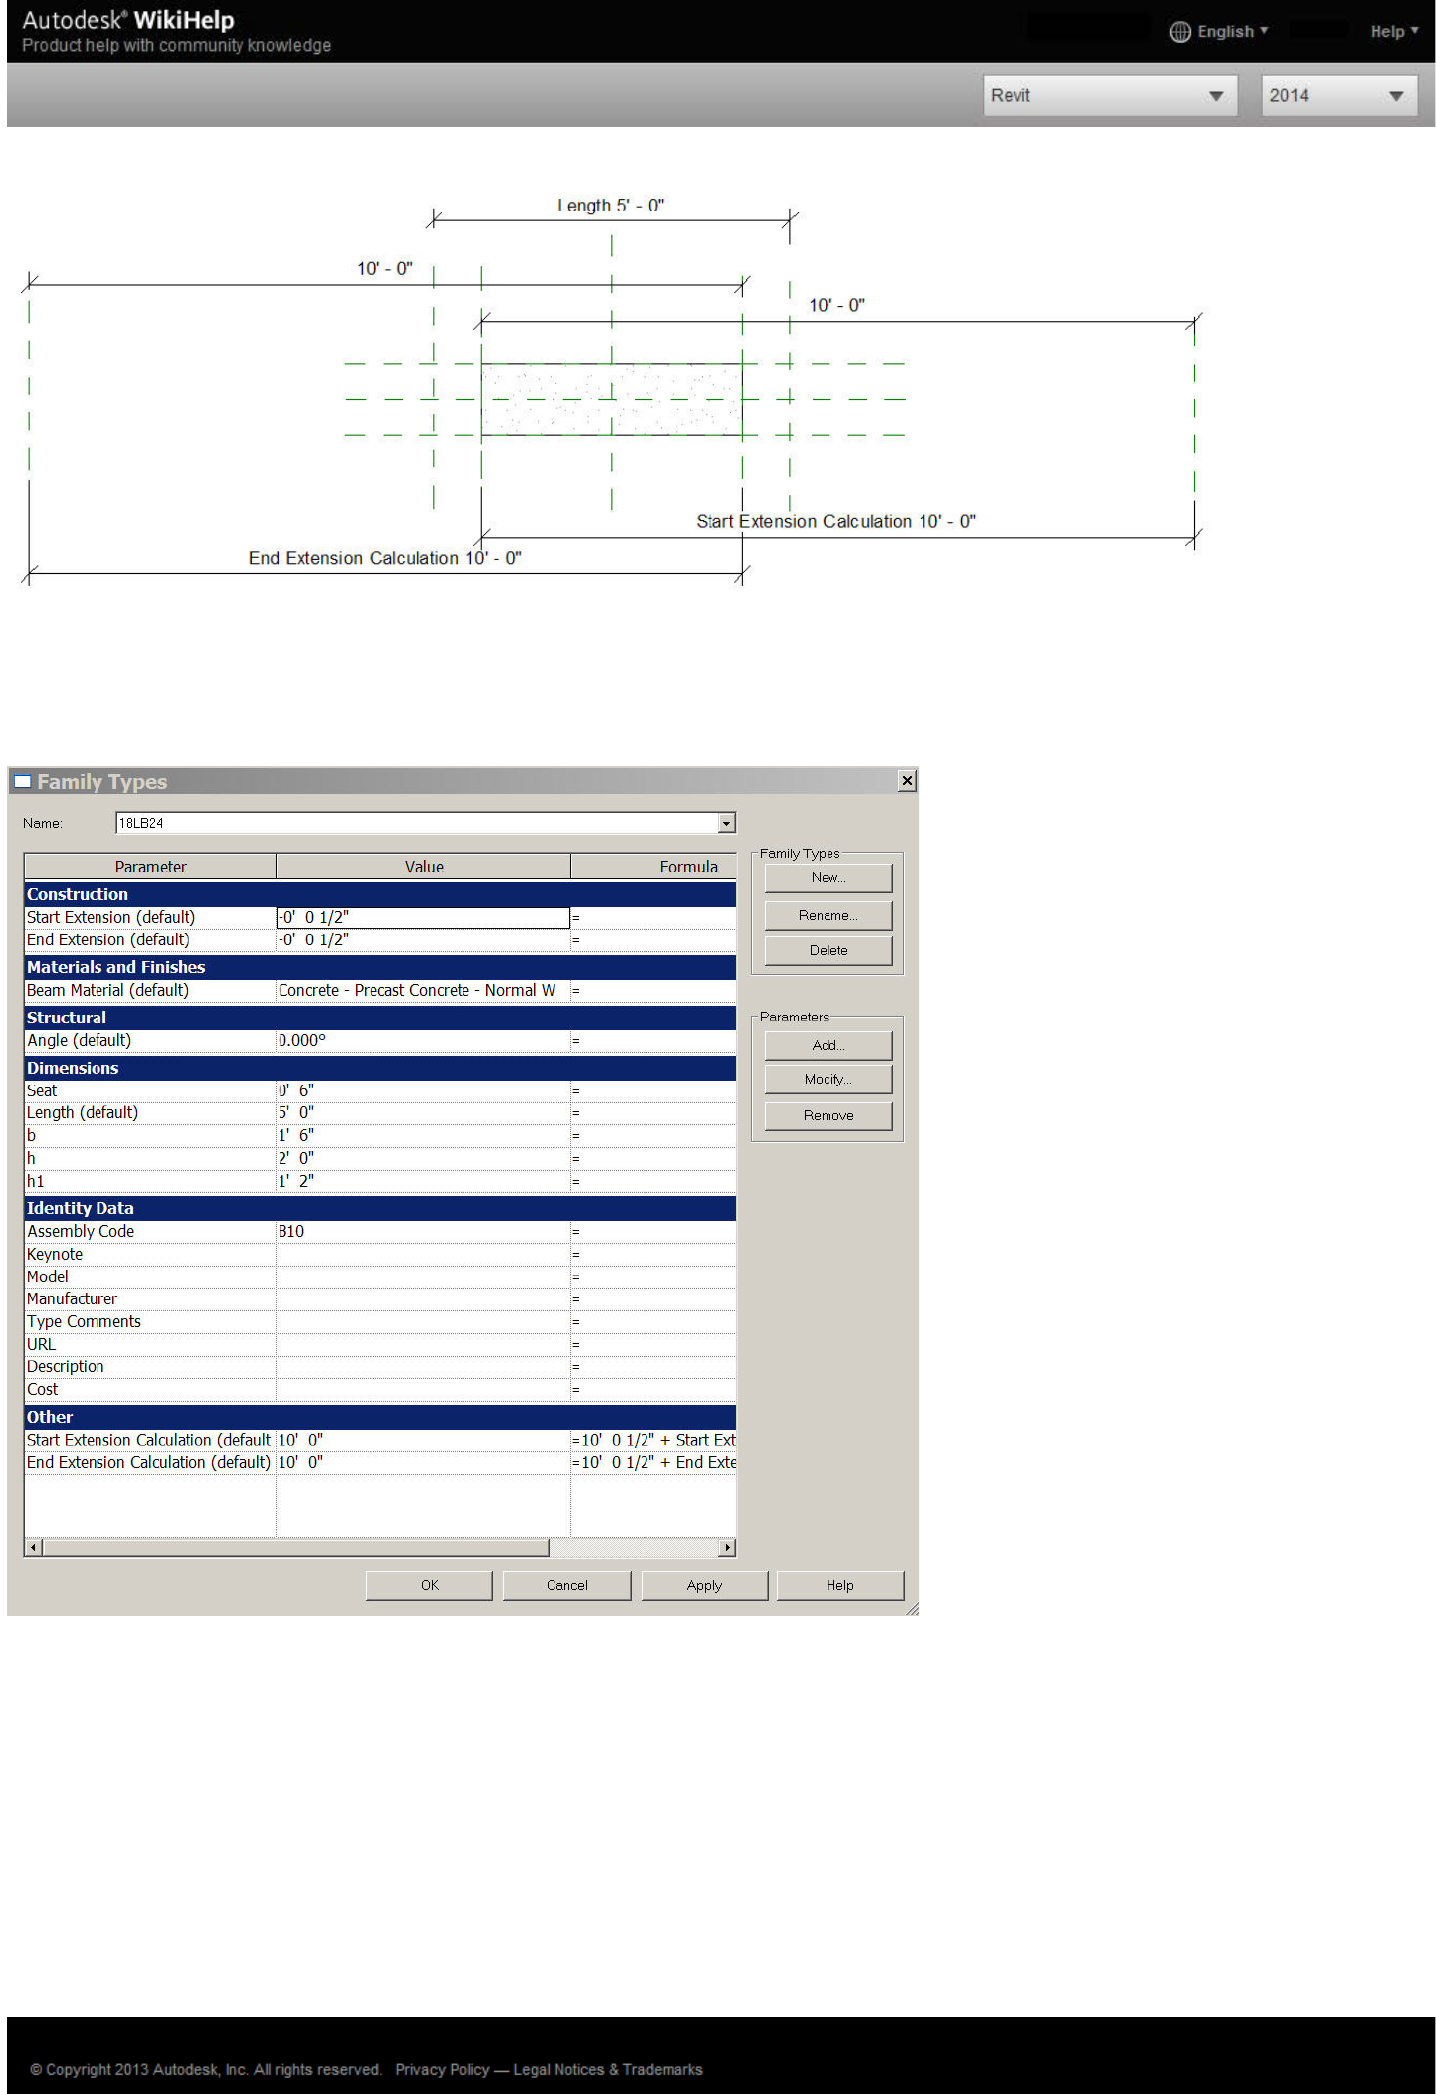Click End Extension value cell
The width and height of the screenshot is (1436, 2094).
click(x=423, y=940)
